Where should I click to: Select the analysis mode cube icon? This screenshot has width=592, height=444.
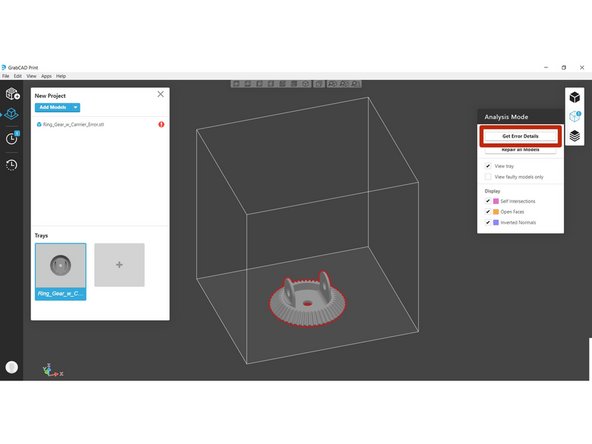pyautogui.click(x=575, y=116)
